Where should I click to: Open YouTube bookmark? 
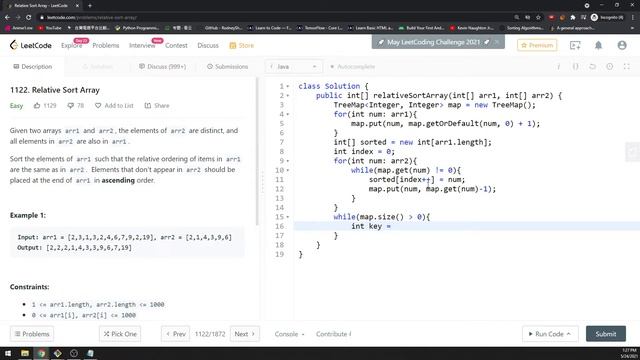tap(50, 28)
